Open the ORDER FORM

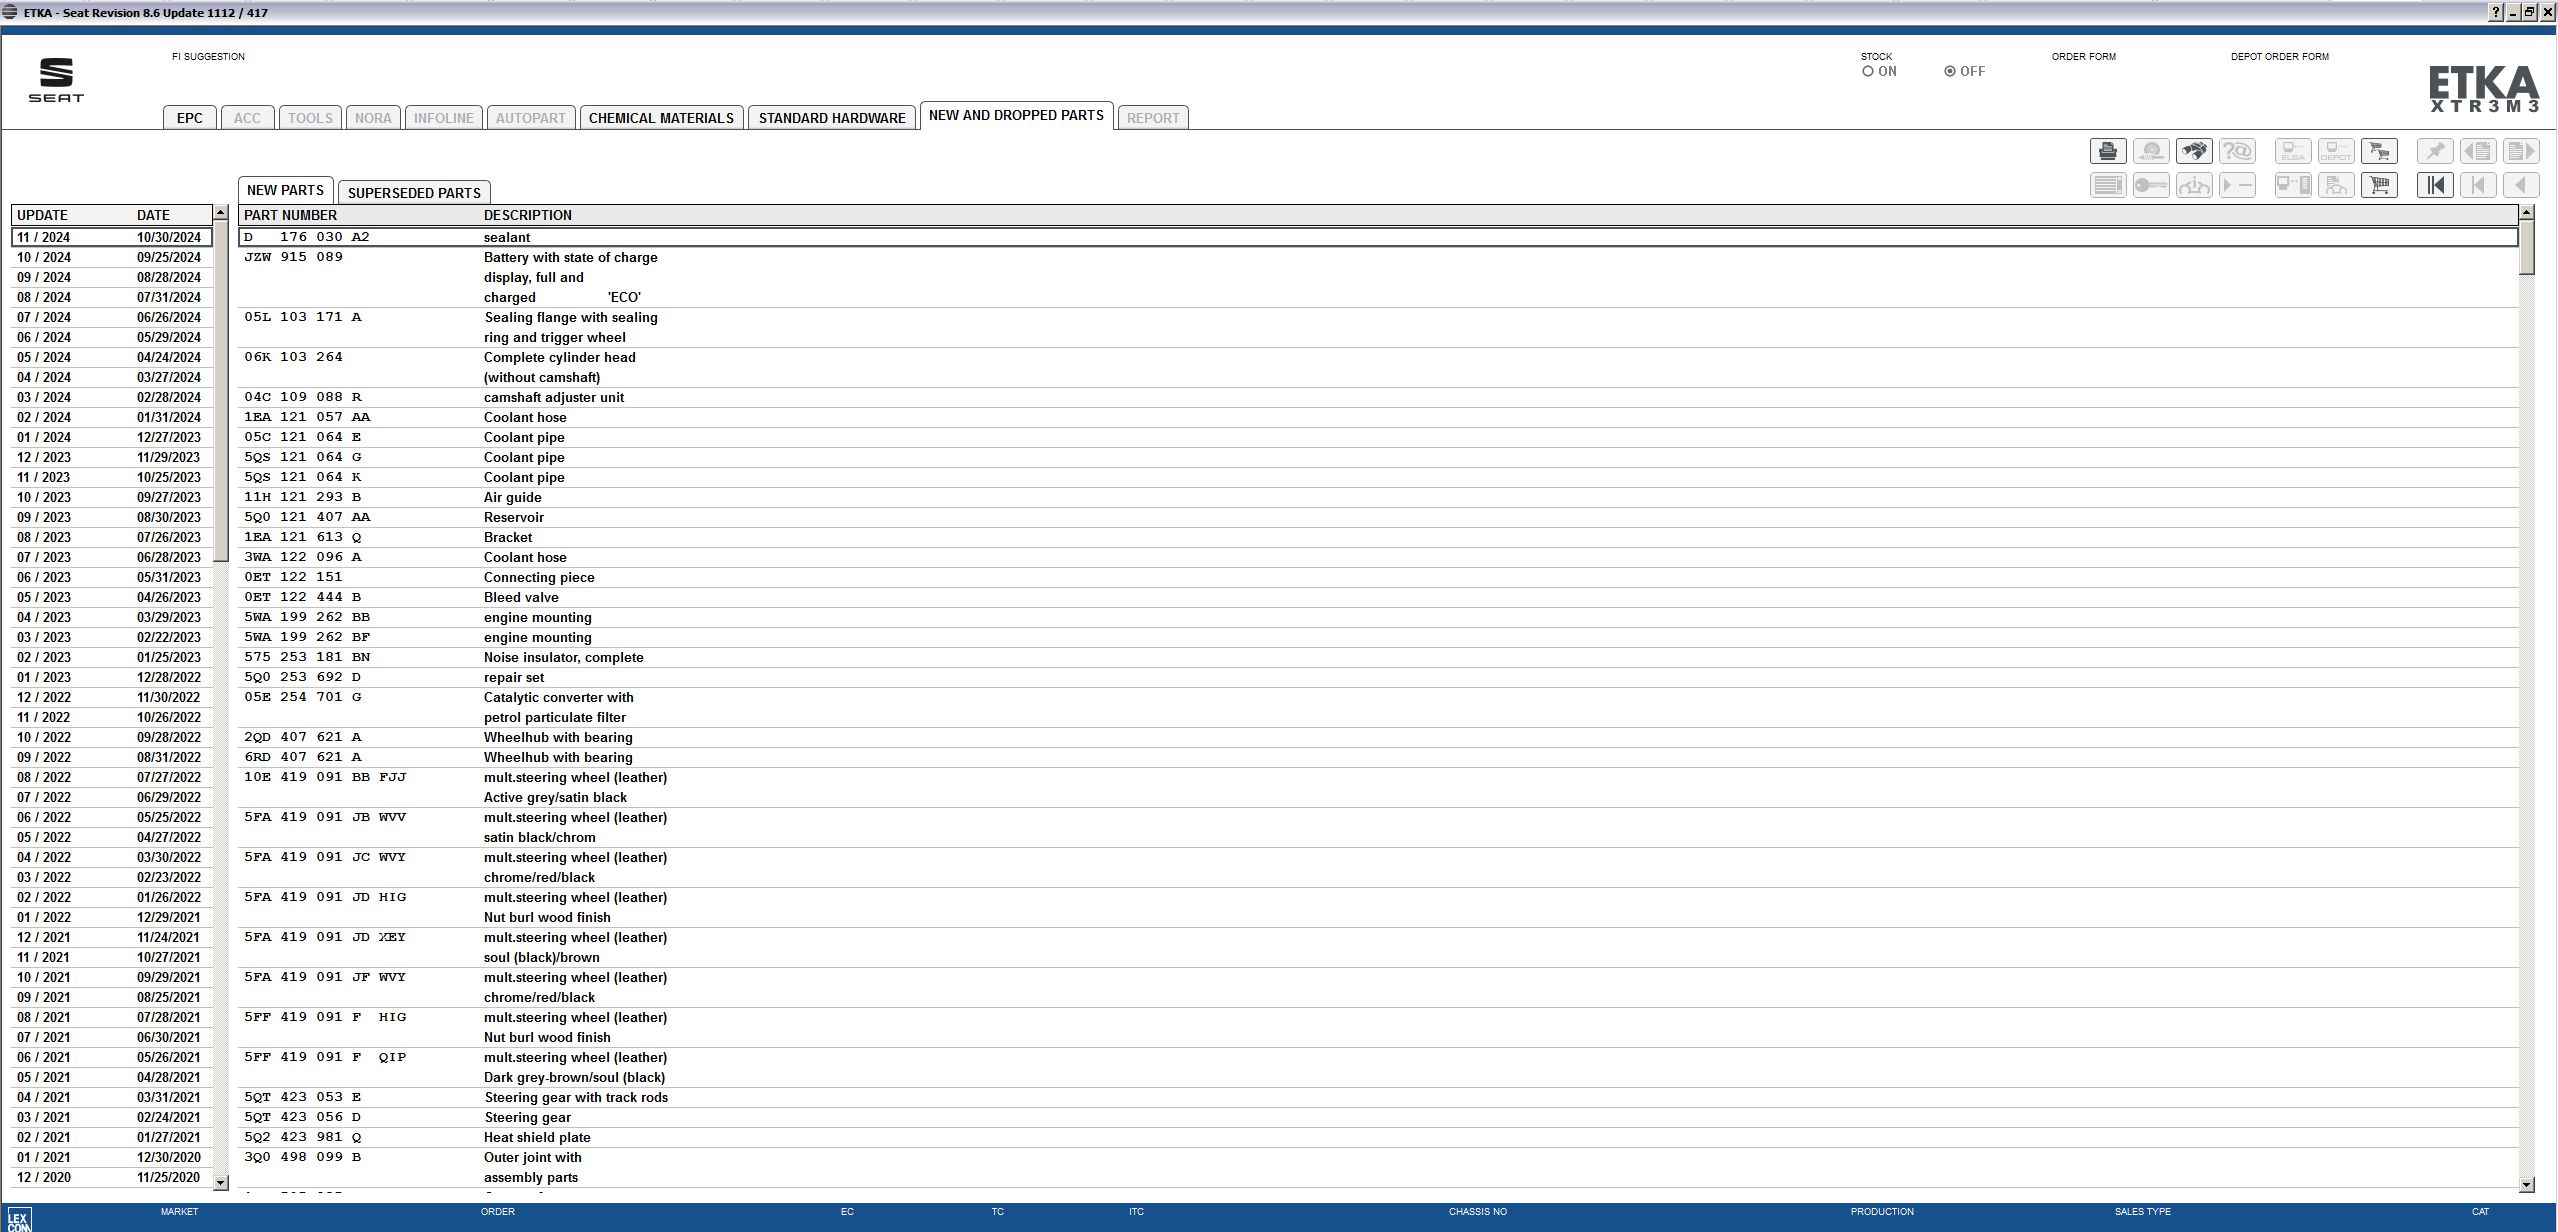pyautogui.click(x=2083, y=56)
